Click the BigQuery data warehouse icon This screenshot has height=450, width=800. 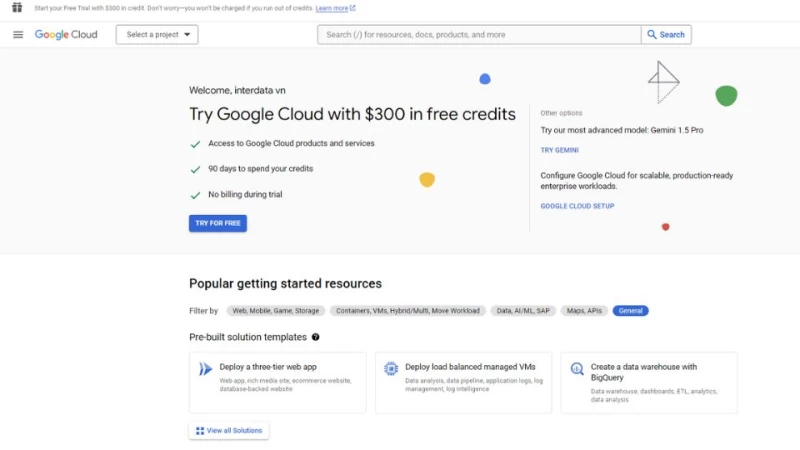(x=577, y=369)
